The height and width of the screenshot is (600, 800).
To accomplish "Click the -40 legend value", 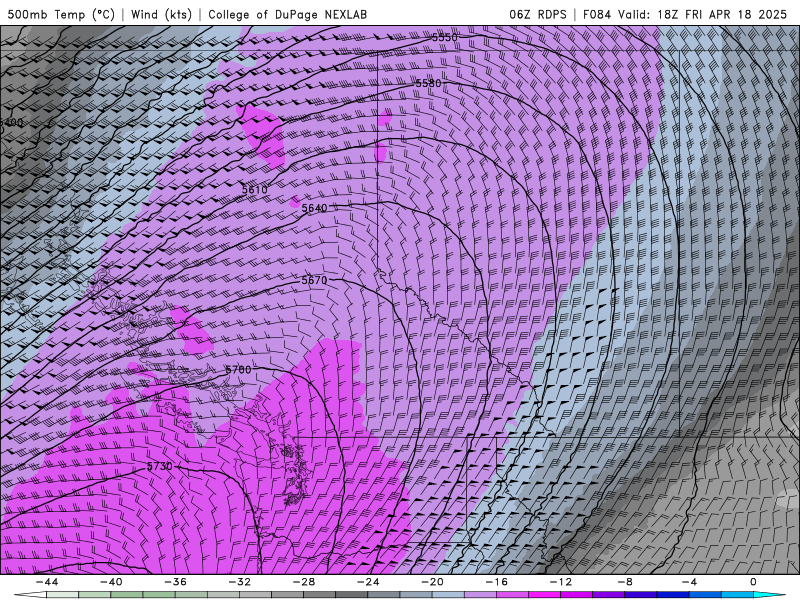I will 111,582.
